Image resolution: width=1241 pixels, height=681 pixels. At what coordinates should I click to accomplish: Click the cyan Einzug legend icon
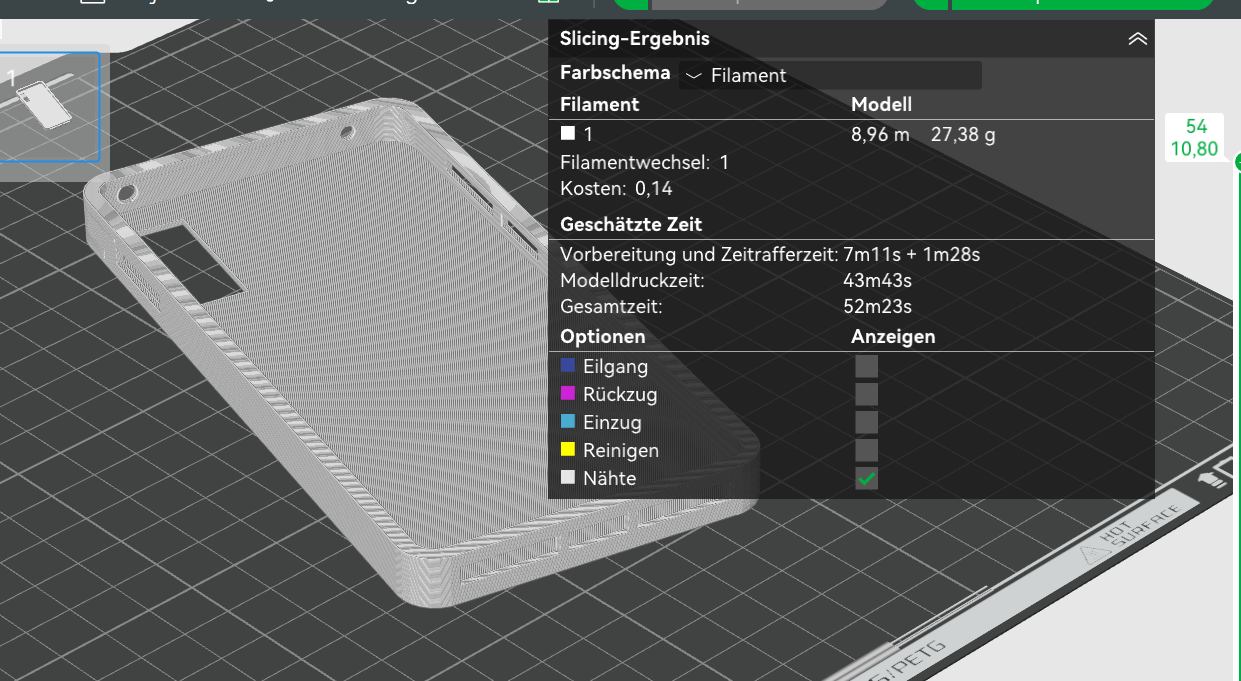568,423
